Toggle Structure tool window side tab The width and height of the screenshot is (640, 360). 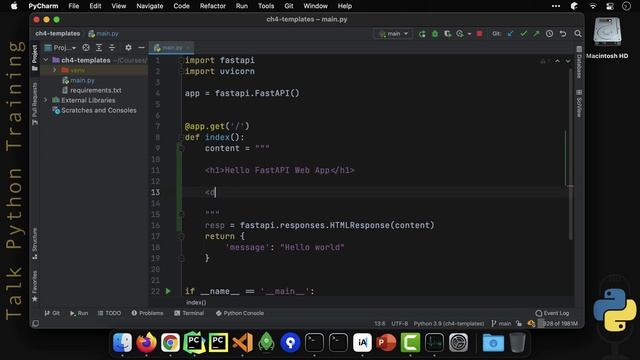coord(35,244)
